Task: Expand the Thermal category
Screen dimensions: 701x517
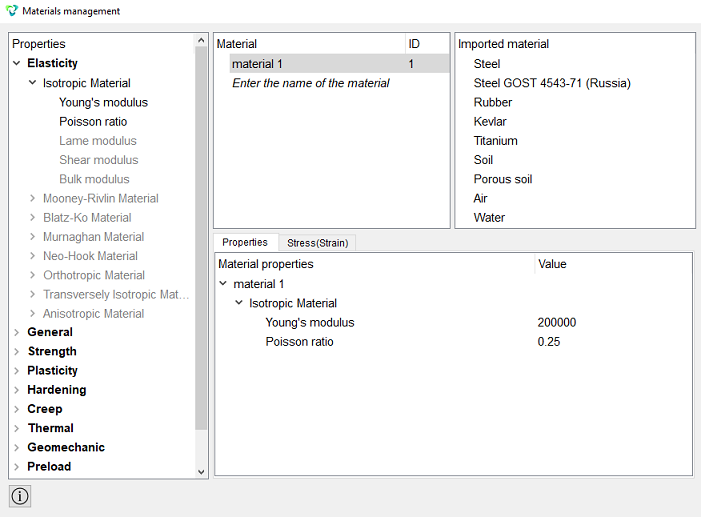Action: 17,428
